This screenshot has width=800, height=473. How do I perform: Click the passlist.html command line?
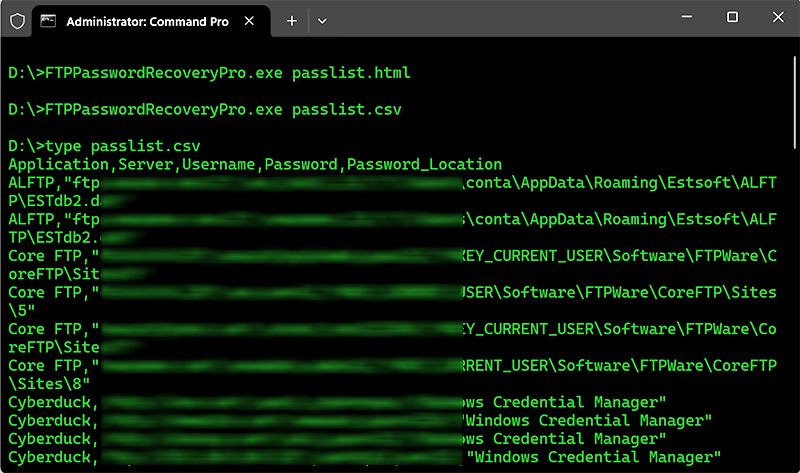point(209,73)
